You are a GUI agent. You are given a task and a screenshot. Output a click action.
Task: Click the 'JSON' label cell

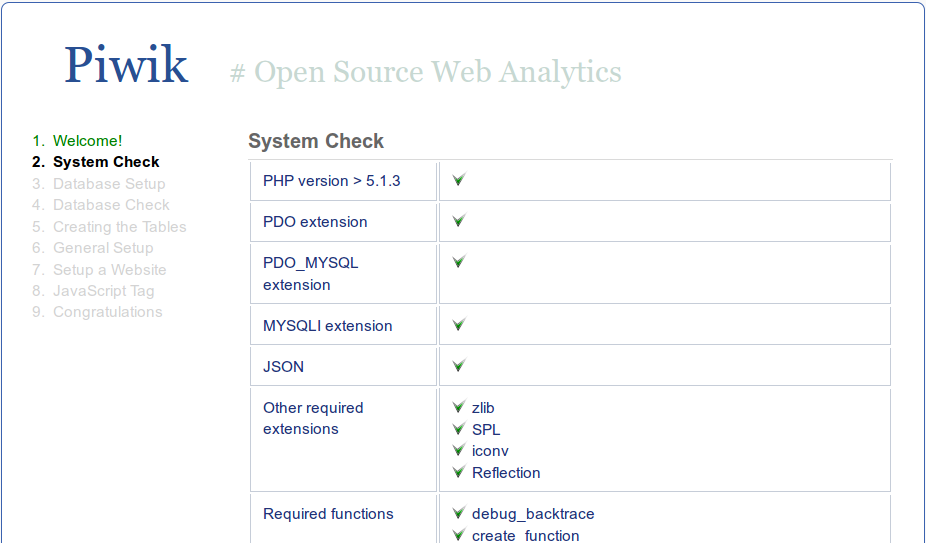[x=343, y=367]
